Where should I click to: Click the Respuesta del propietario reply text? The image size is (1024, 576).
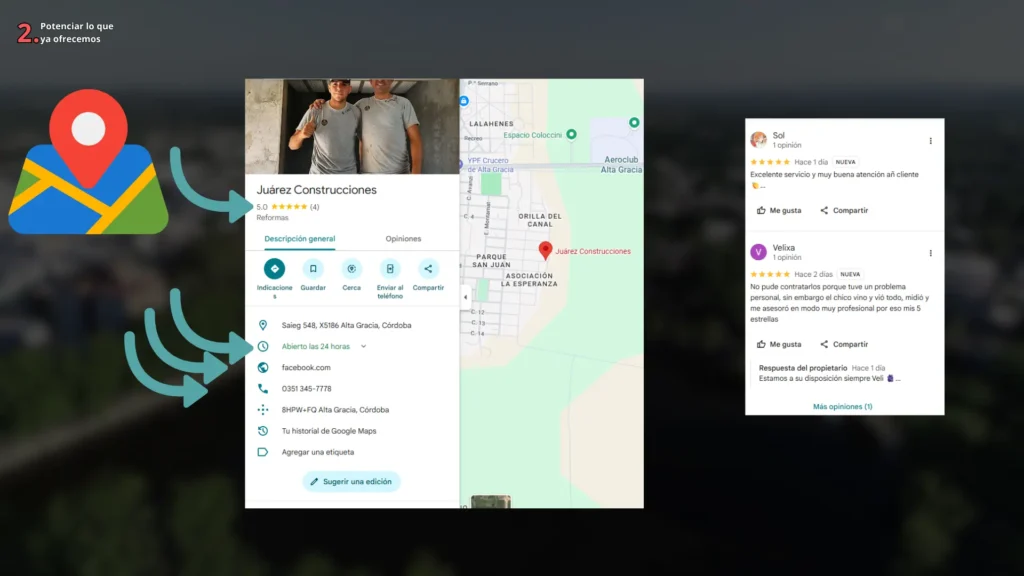(803, 368)
